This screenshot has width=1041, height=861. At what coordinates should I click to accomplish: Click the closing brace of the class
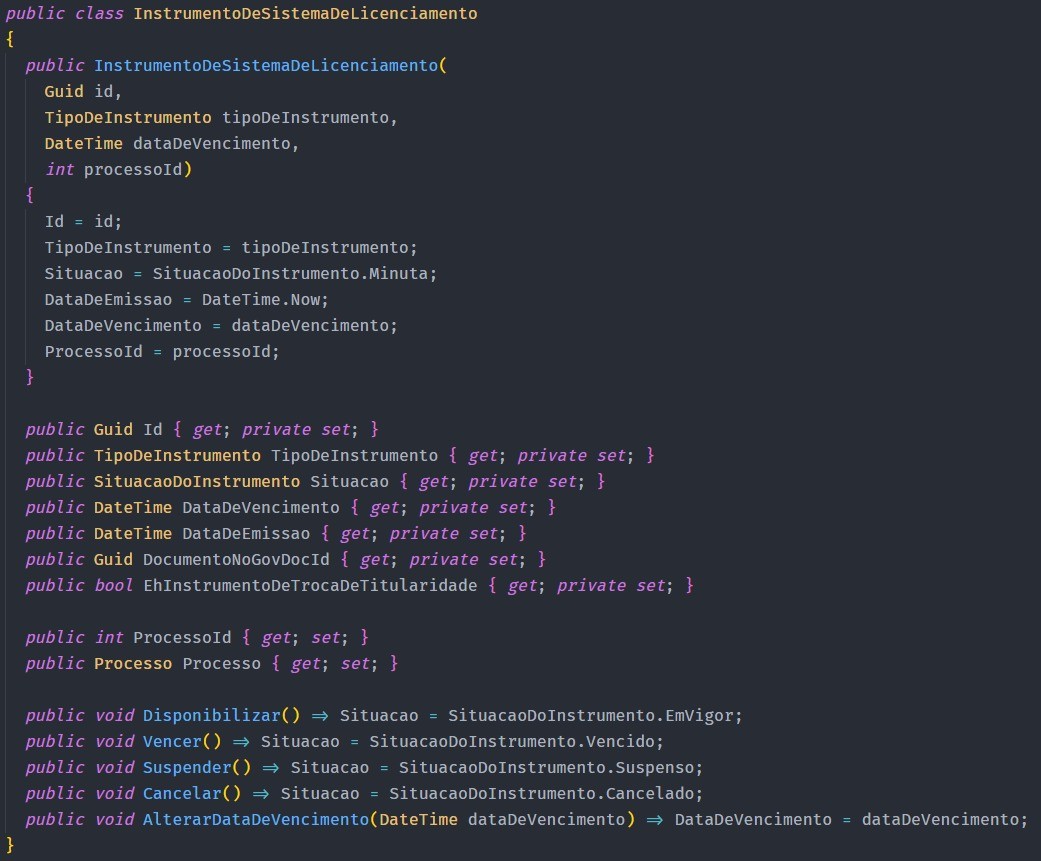coord(9,845)
